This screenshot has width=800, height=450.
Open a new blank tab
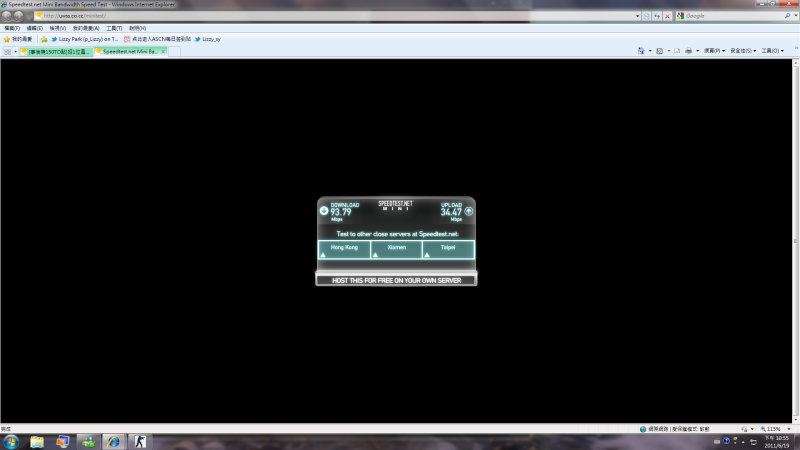174,52
